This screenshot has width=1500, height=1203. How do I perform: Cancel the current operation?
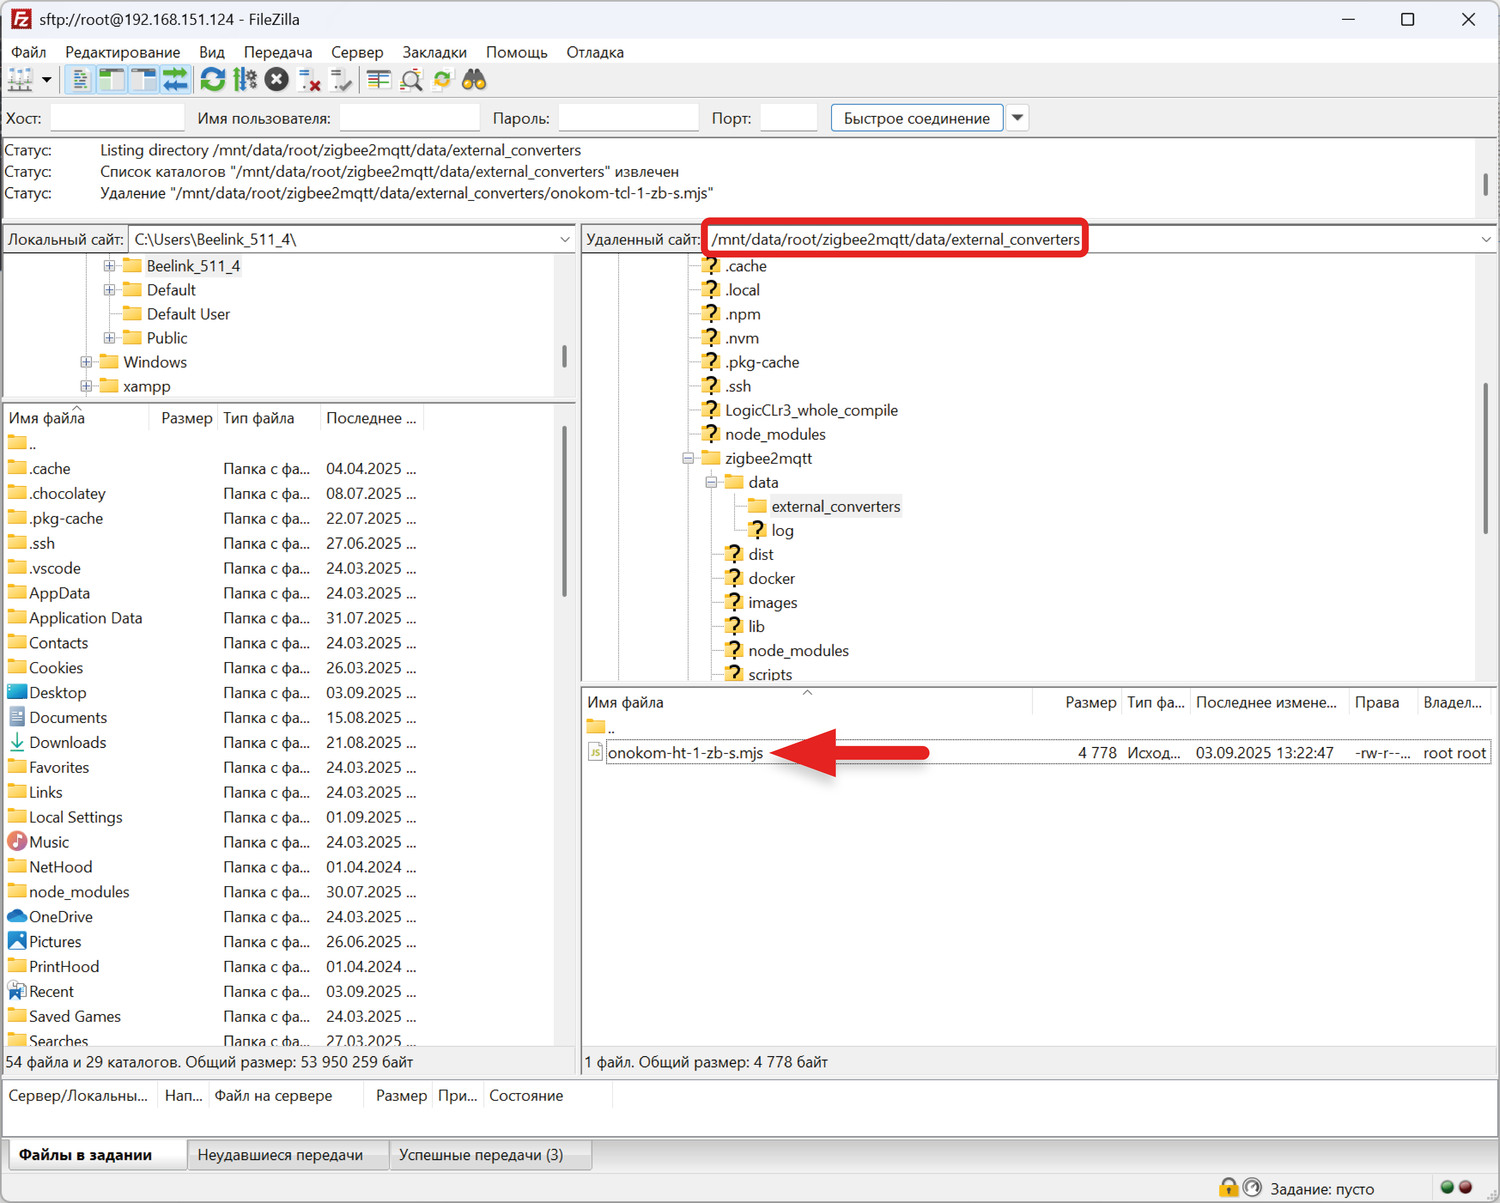(x=277, y=80)
